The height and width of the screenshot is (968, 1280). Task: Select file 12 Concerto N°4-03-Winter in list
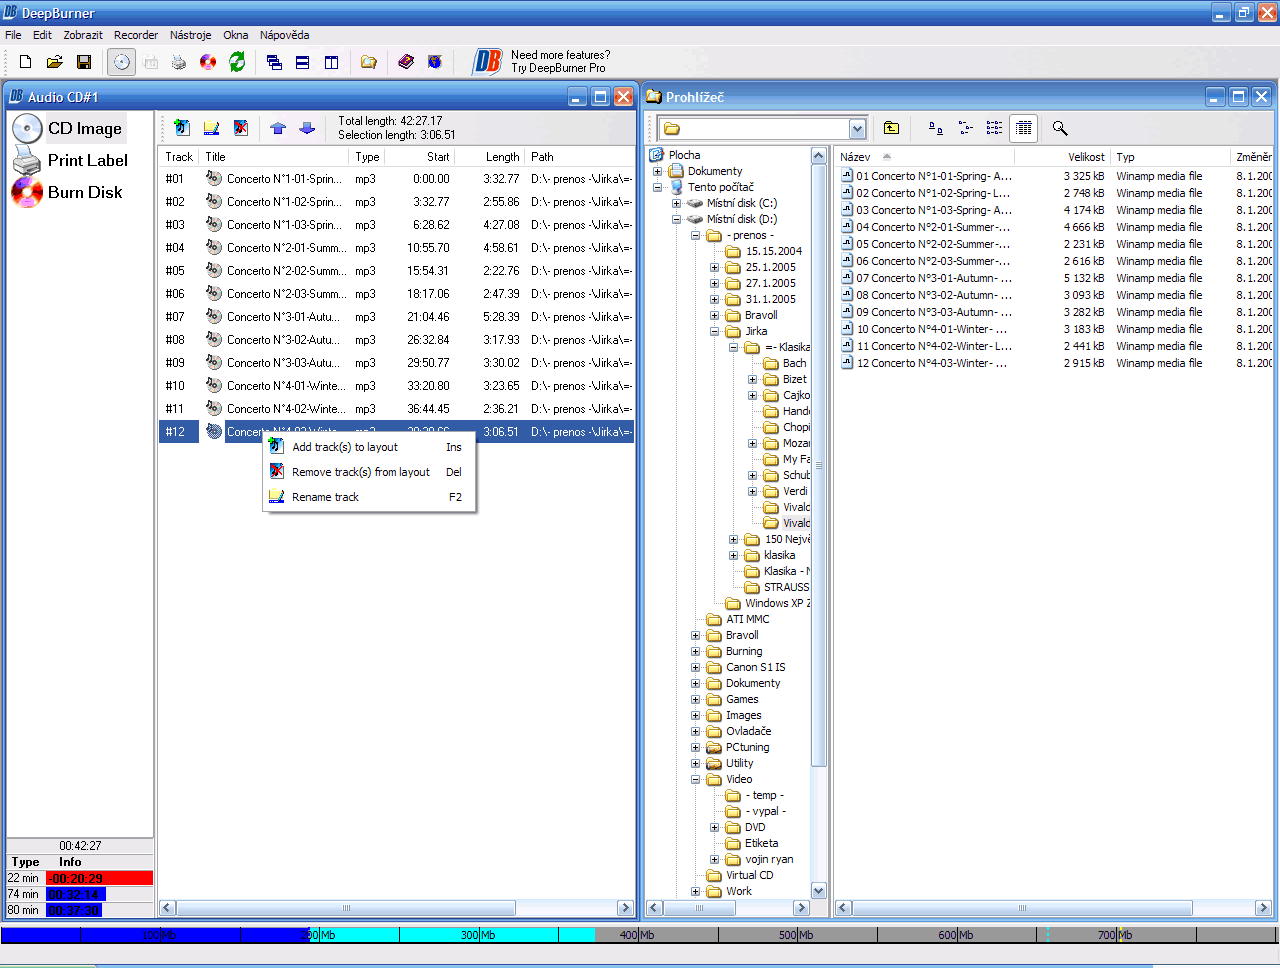[924, 363]
